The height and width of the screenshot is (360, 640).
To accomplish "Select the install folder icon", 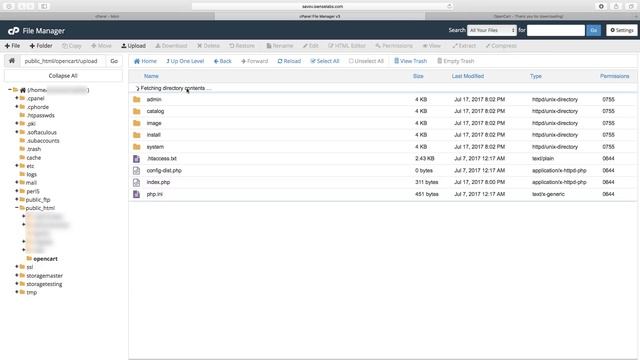I will click(x=137, y=135).
